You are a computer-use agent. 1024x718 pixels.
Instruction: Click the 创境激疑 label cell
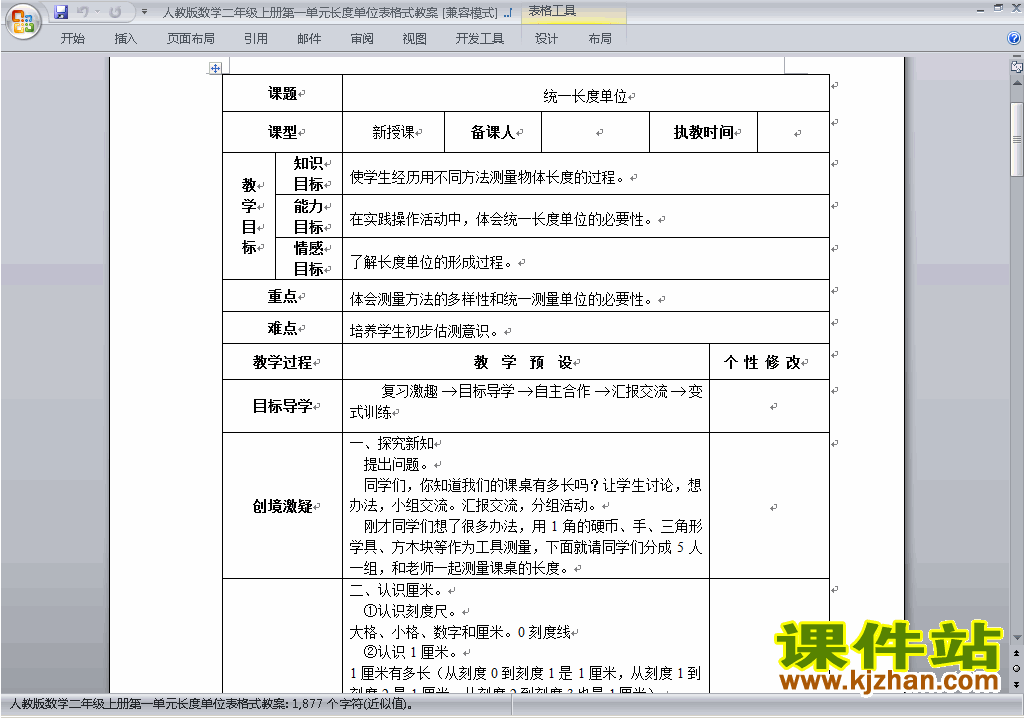282,506
